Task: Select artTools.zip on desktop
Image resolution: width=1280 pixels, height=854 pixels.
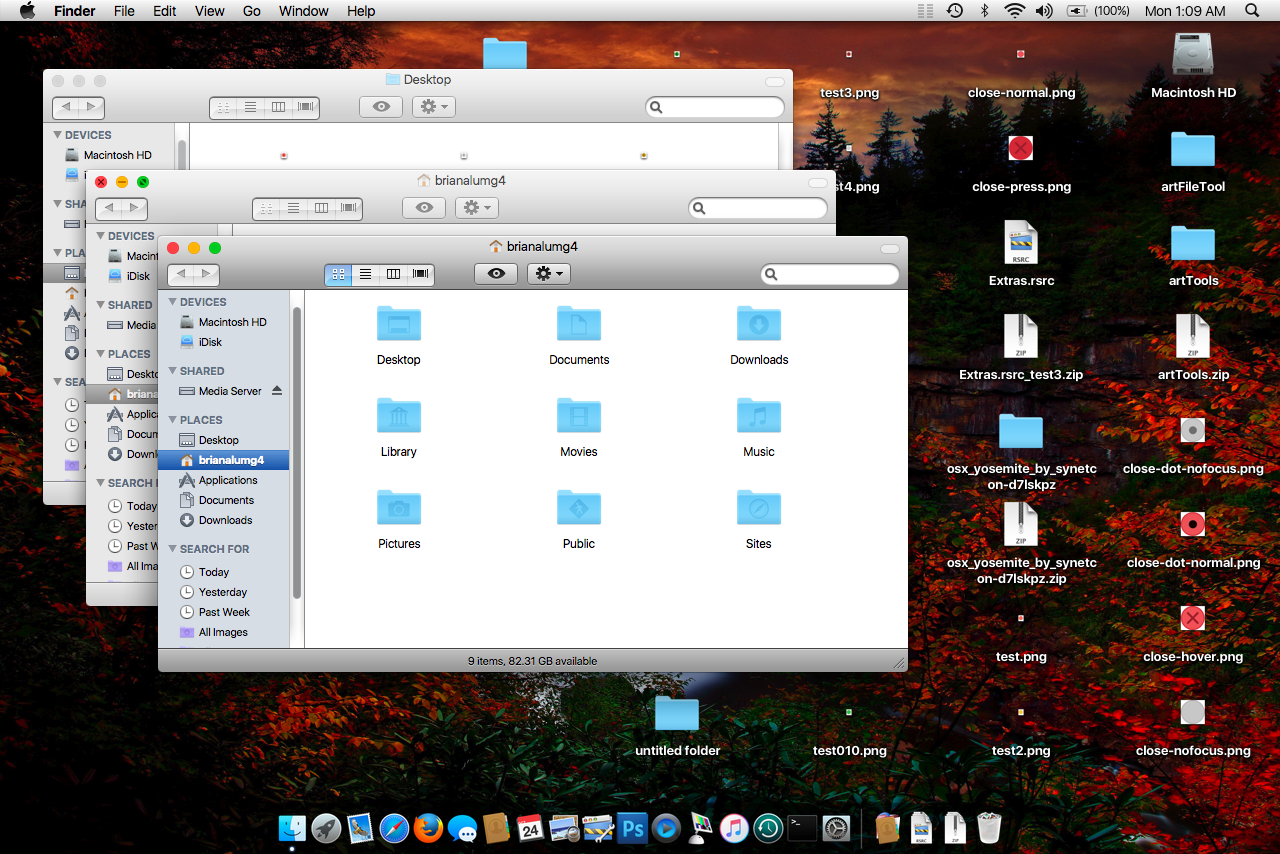Action: click(1193, 336)
